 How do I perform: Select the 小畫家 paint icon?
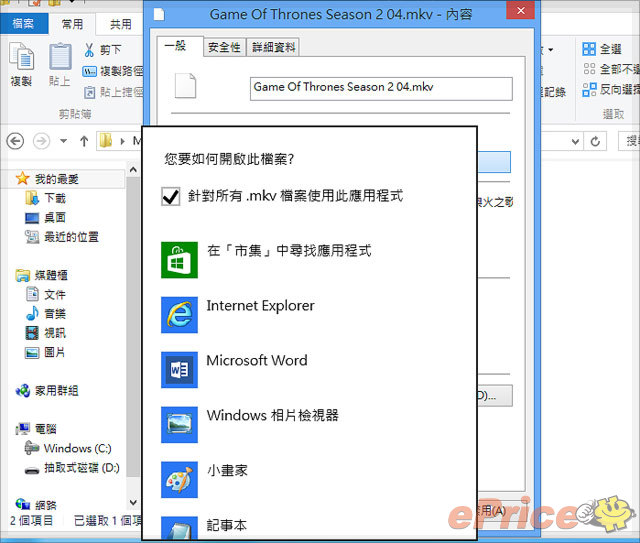179,480
